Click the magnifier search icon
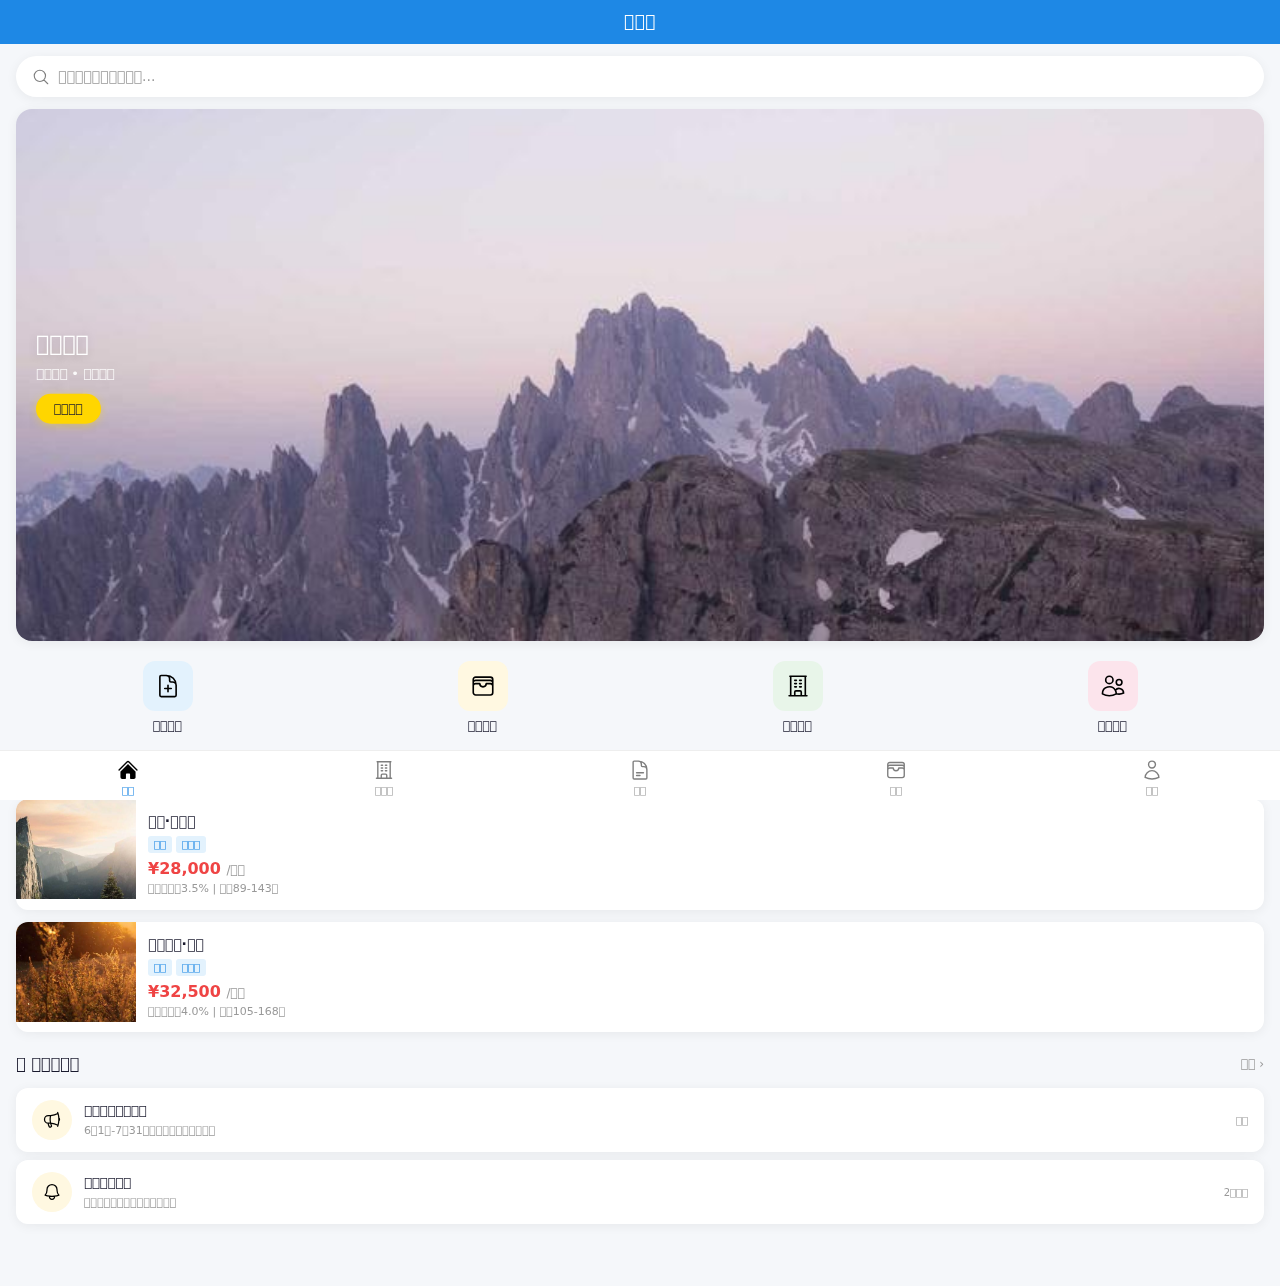 coord(41,77)
